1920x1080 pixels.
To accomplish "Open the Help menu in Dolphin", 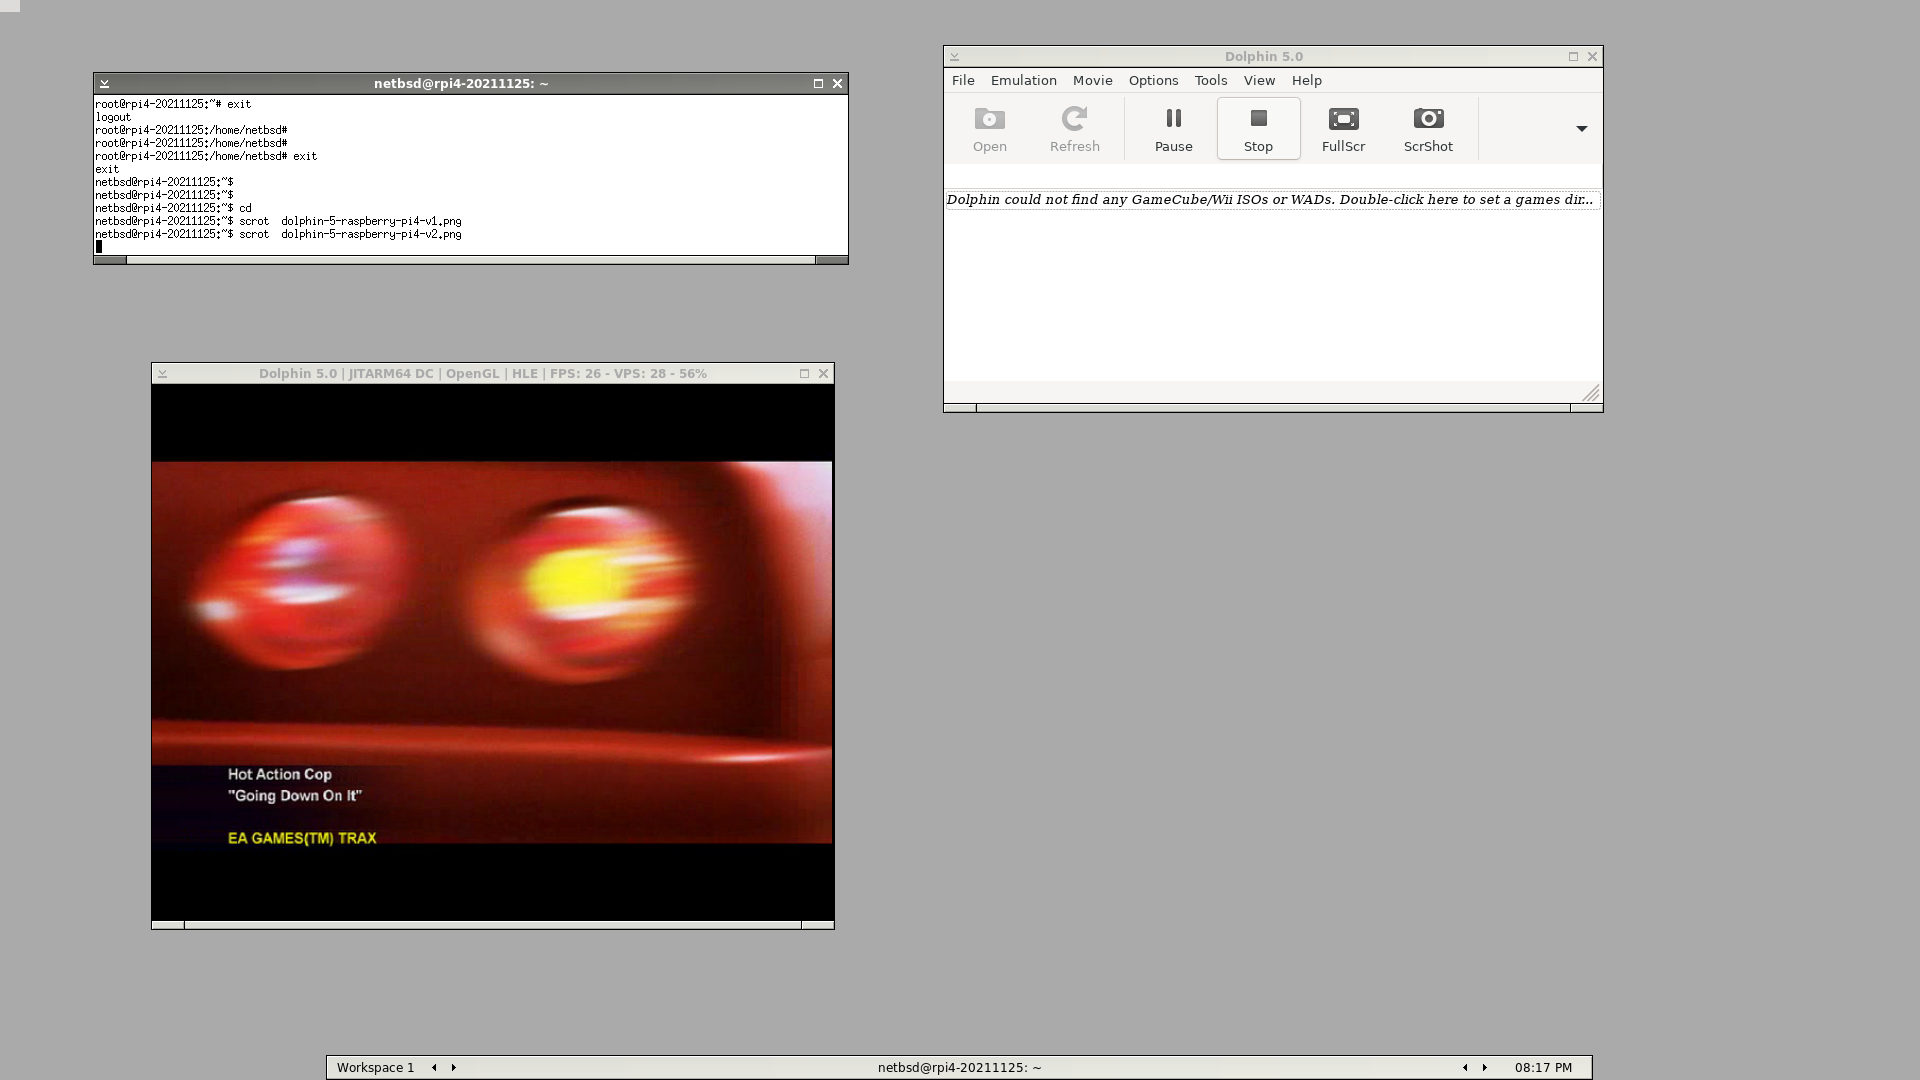I will point(1306,81).
